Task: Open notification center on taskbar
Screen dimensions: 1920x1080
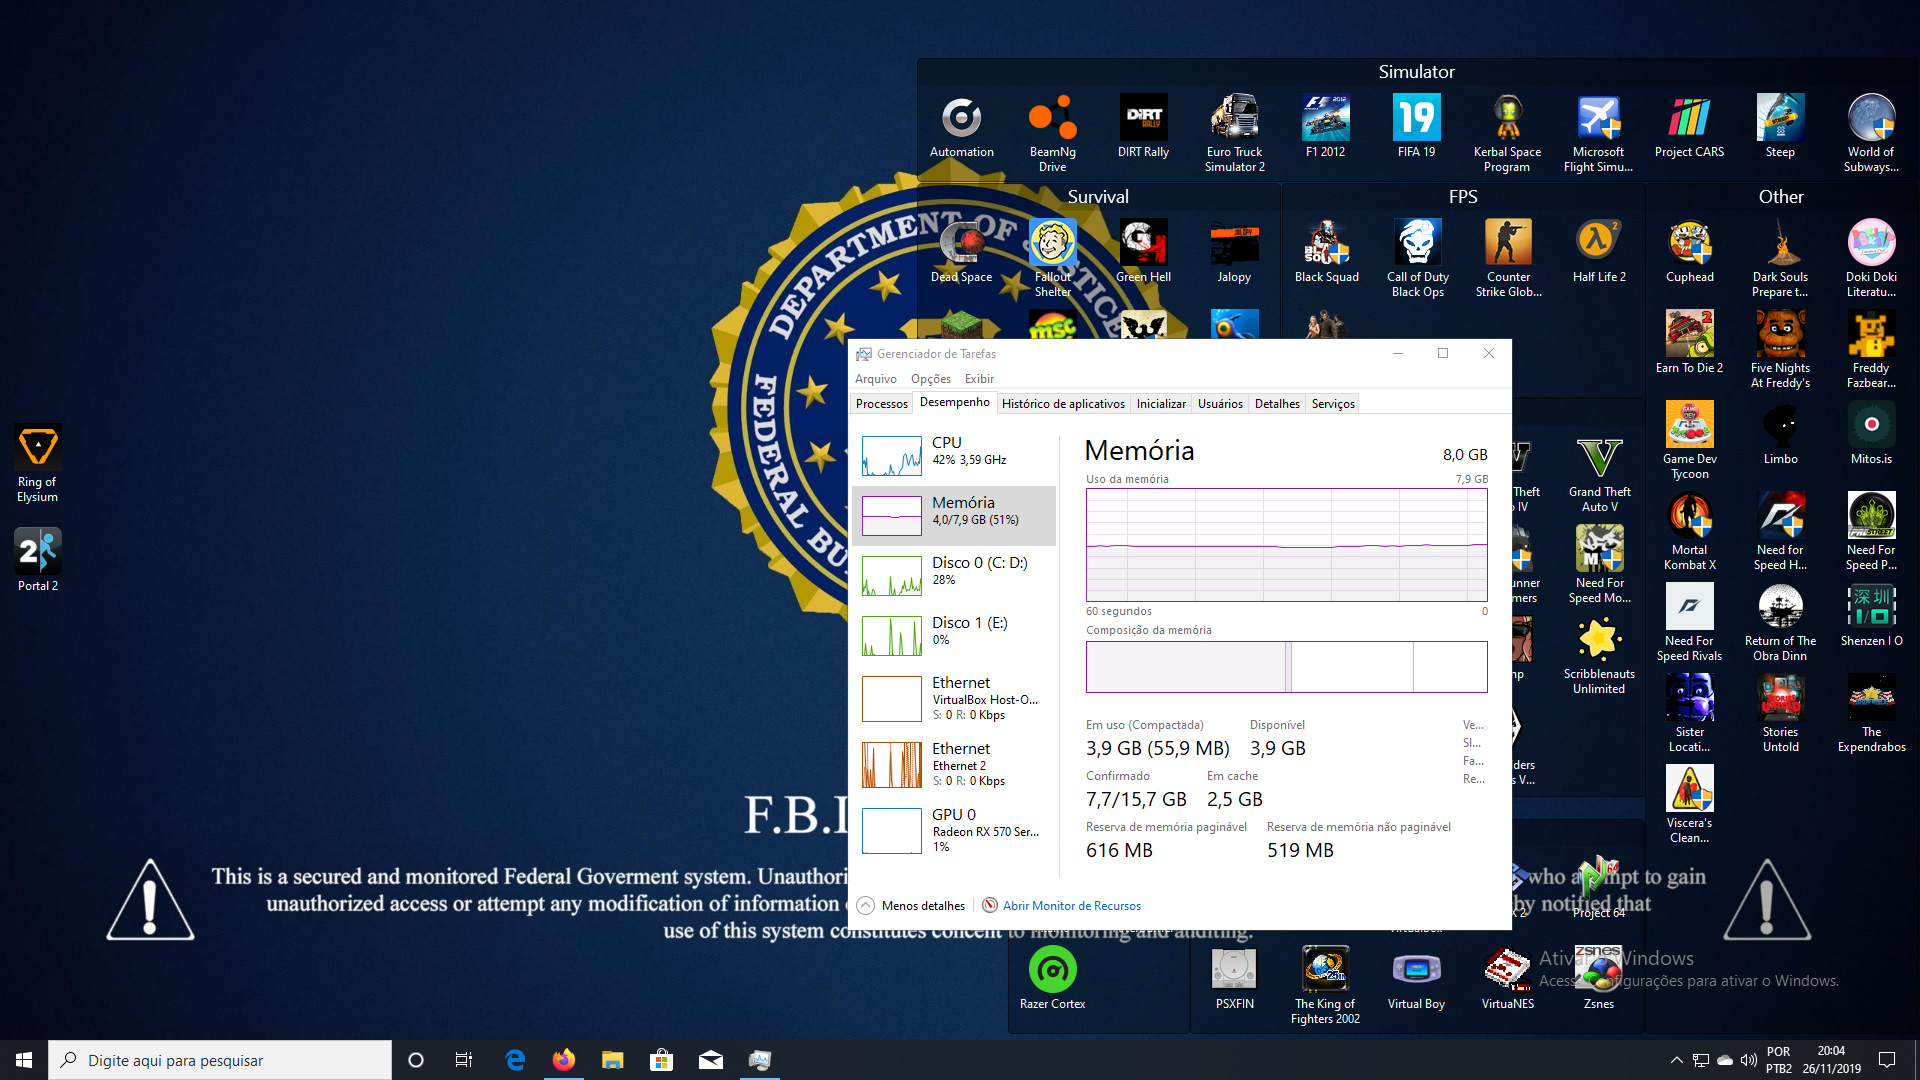Action: click(1887, 1060)
